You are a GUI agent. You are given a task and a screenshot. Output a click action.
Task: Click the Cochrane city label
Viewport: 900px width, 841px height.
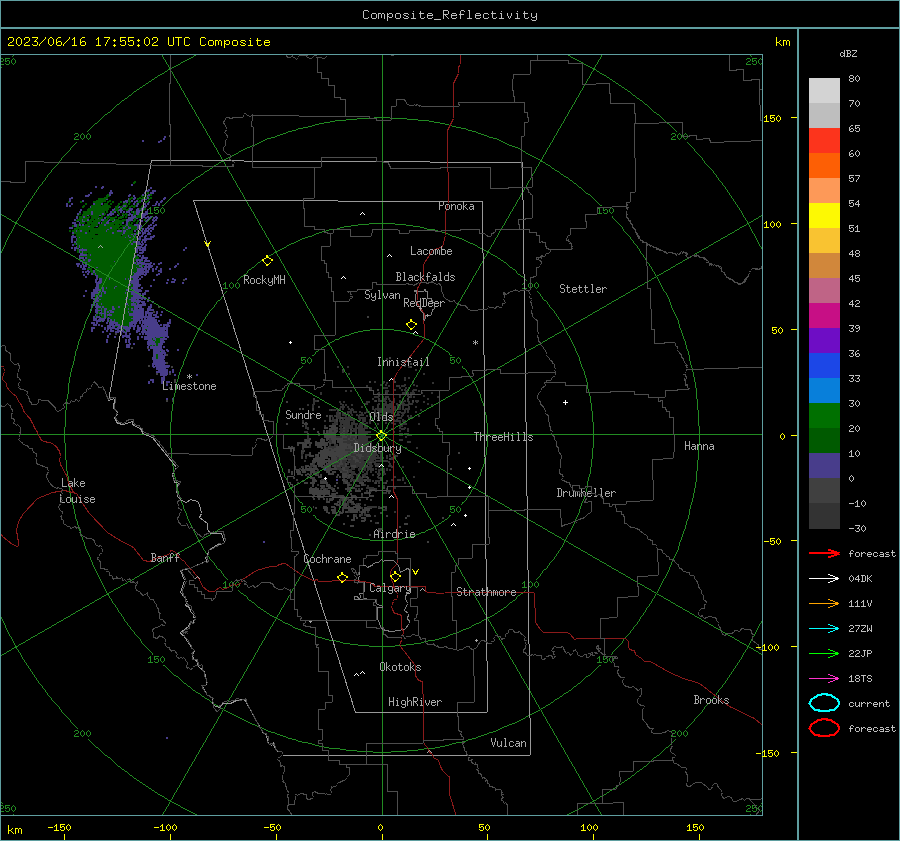click(x=327, y=559)
